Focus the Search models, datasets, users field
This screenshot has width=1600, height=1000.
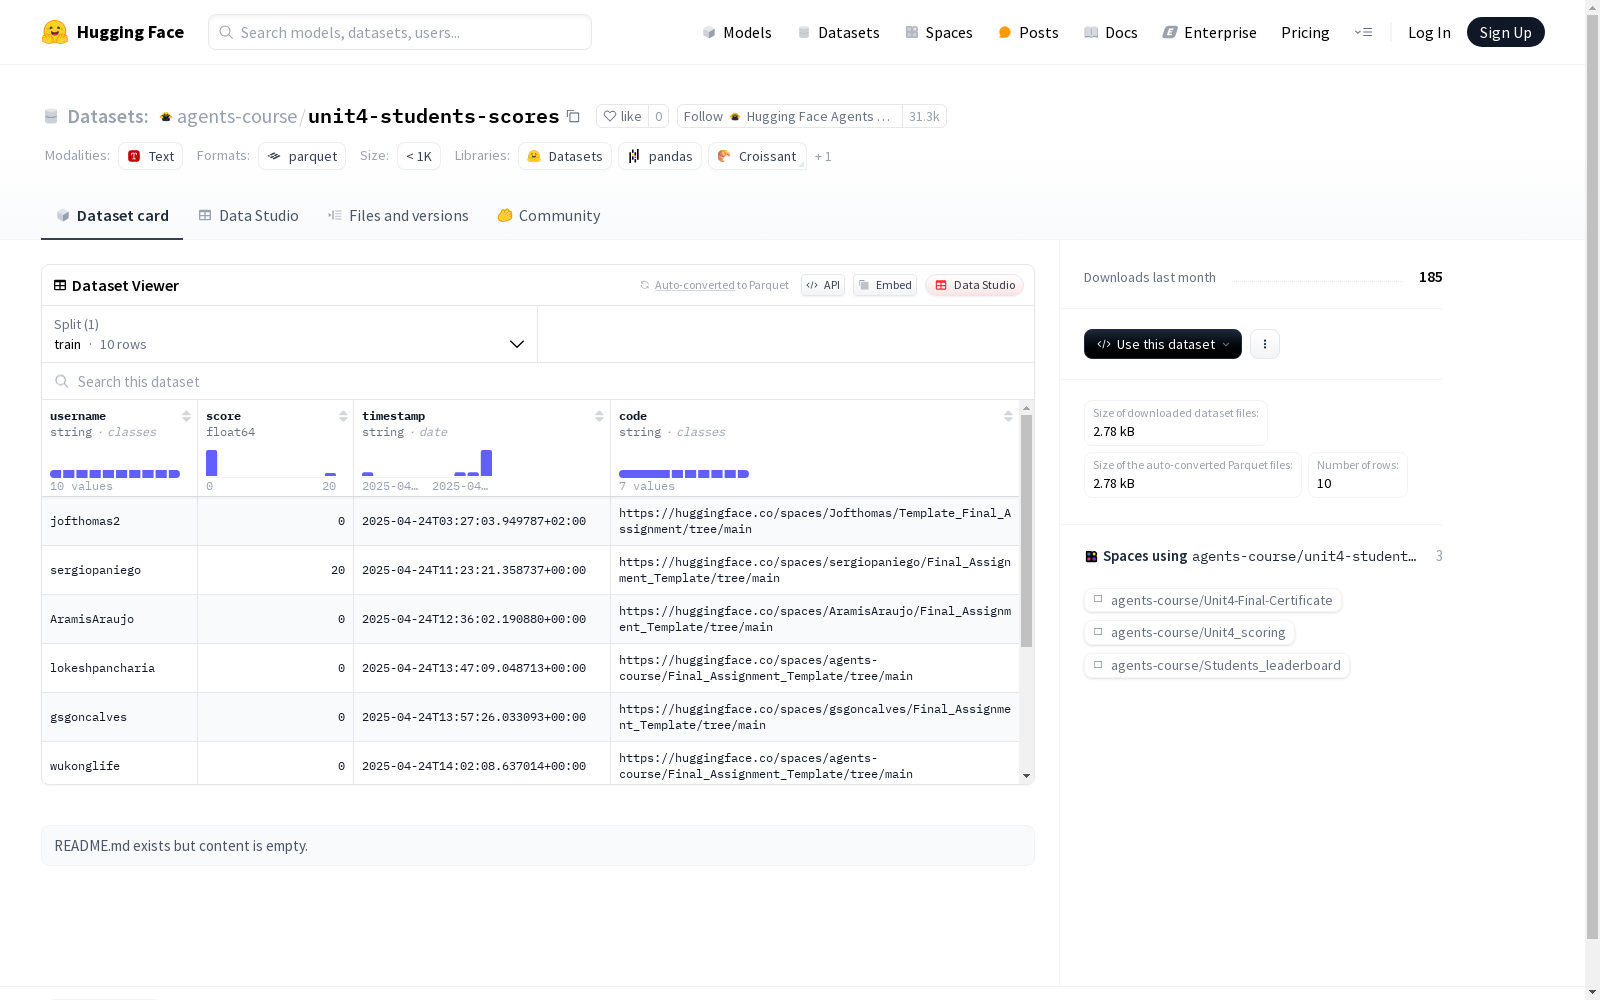(x=400, y=32)
